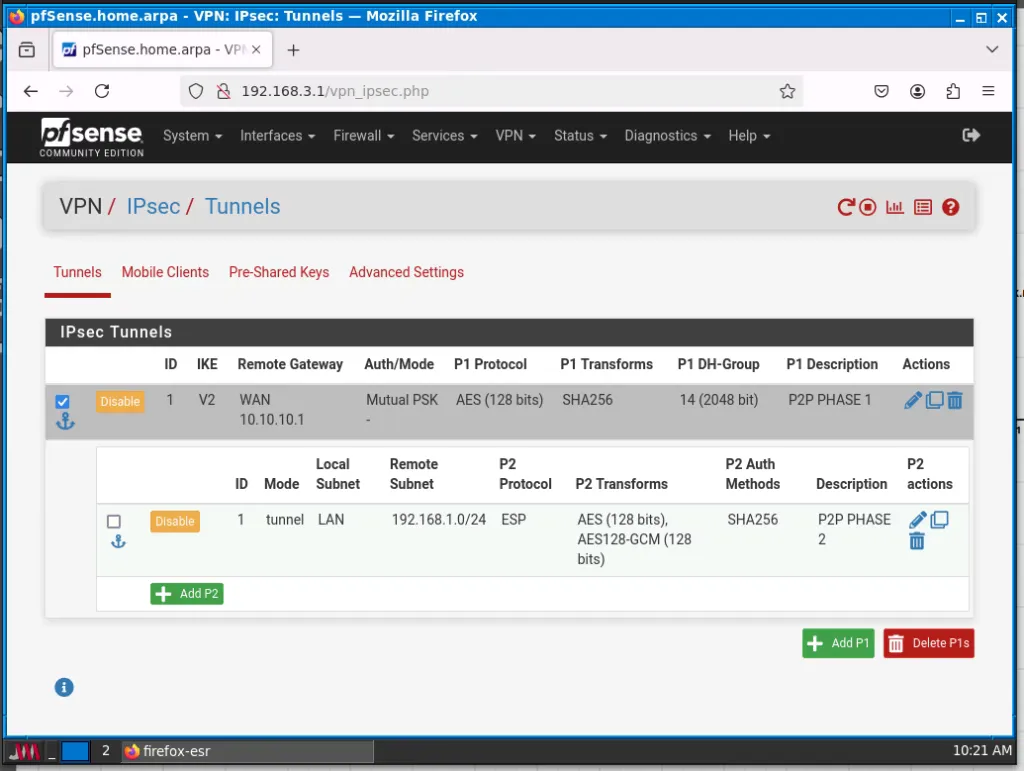Image resolution: width=1024 pixels, height=771 pixels.
Task: Open related status chart icon
Action: pyautogui.click(x=894, y=207)
